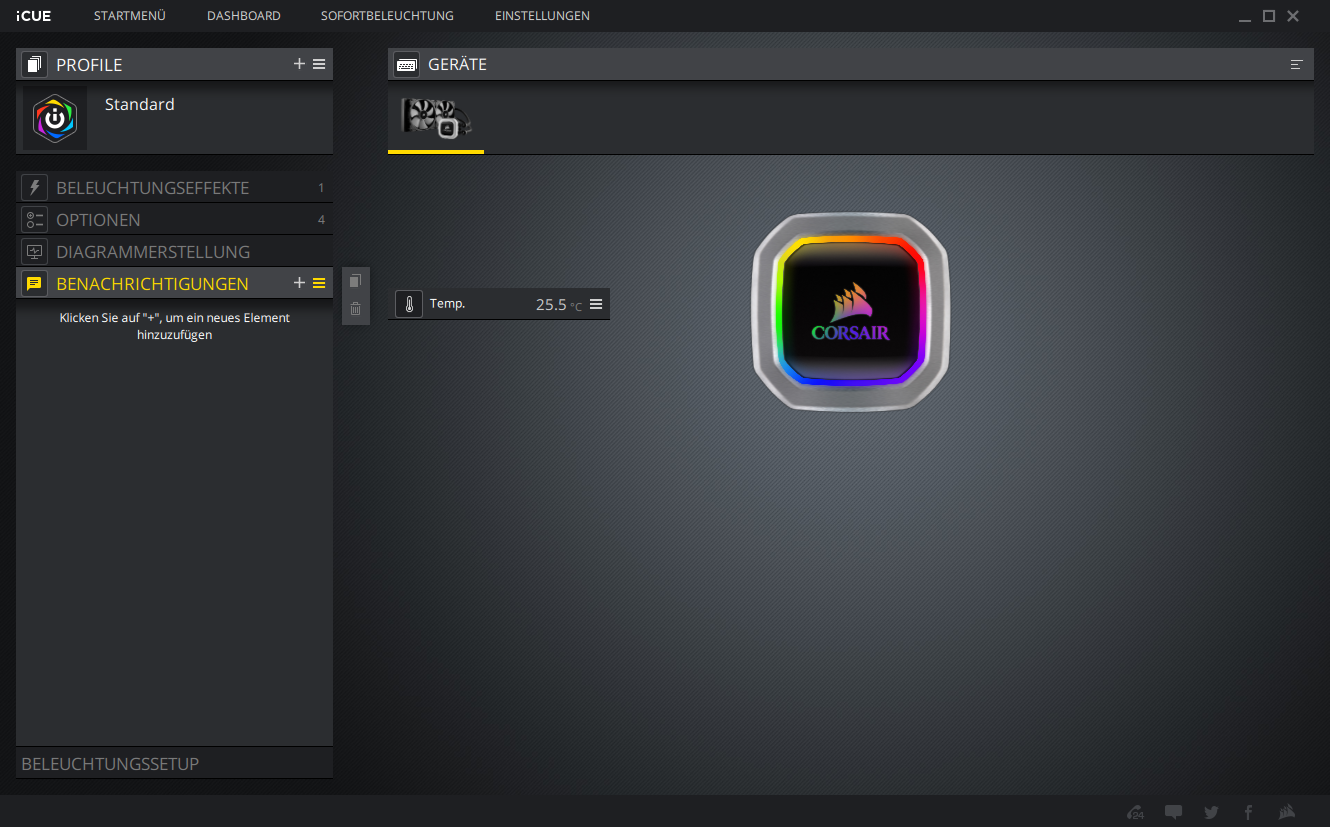This screenshot has height=827, width=1330.
Task: Click the Corsair sails logo icon
Action: coord(1288,812)
